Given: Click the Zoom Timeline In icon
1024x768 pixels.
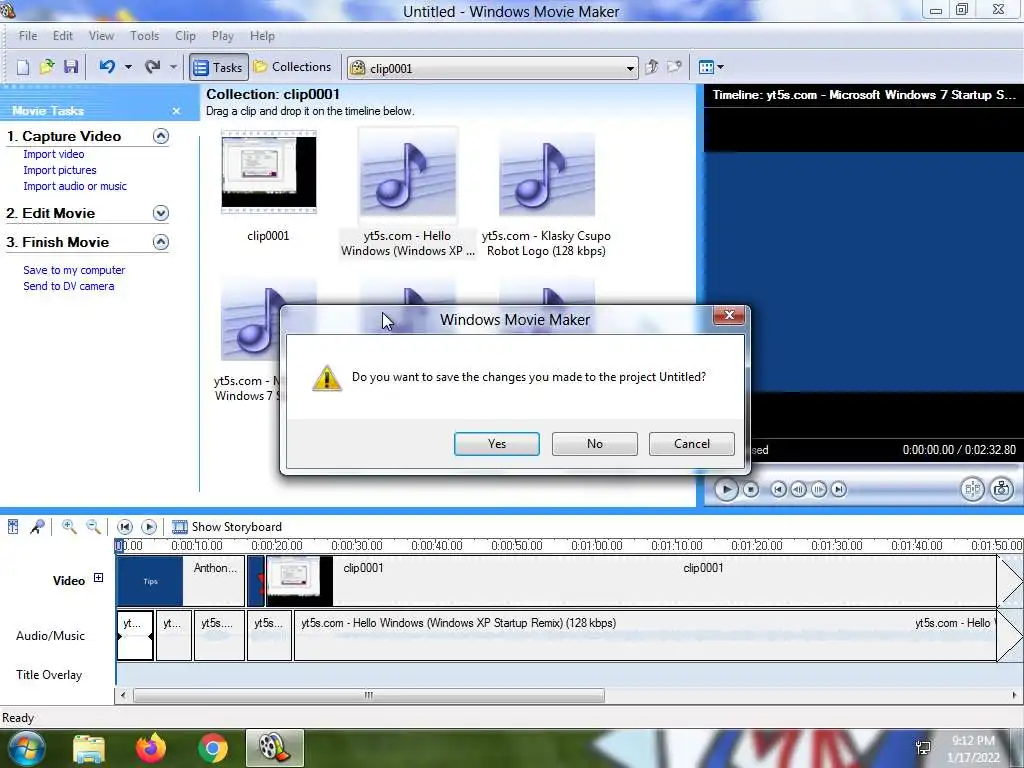Looking at the screenshot, I should (x=69, y=526).
